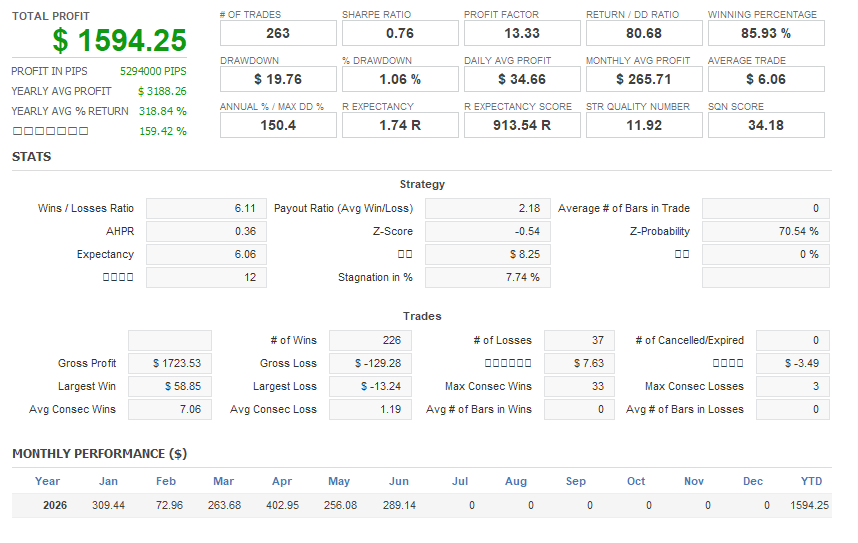The image size is (858, 543).
Task: Select the Monthly Avg Profit box $ 265.71
Action: point(644,79)
